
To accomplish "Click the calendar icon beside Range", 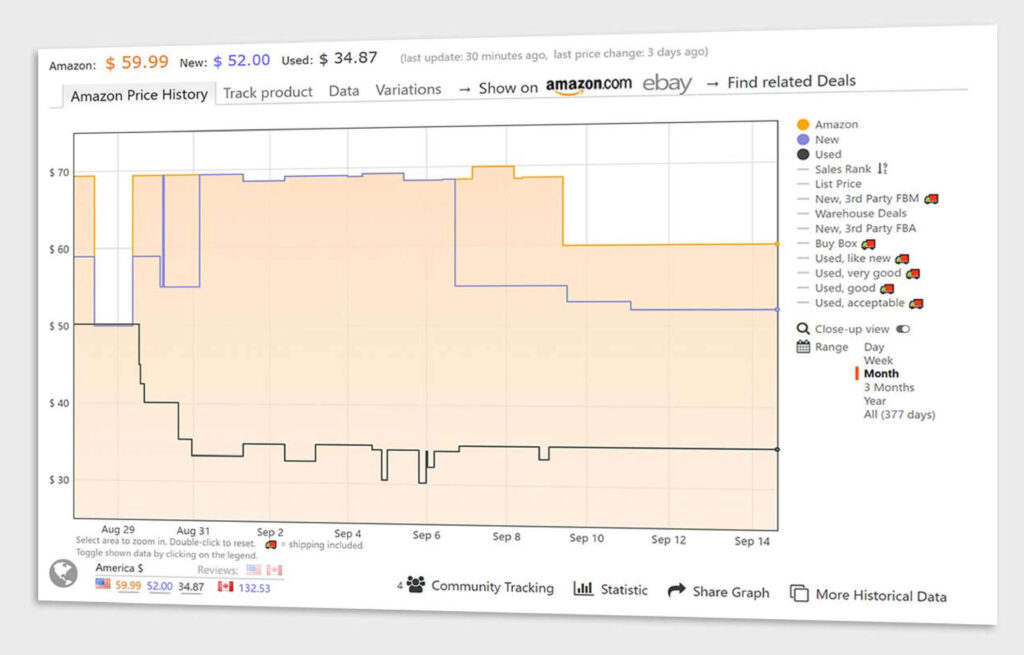I will click(x=803, y=347).
